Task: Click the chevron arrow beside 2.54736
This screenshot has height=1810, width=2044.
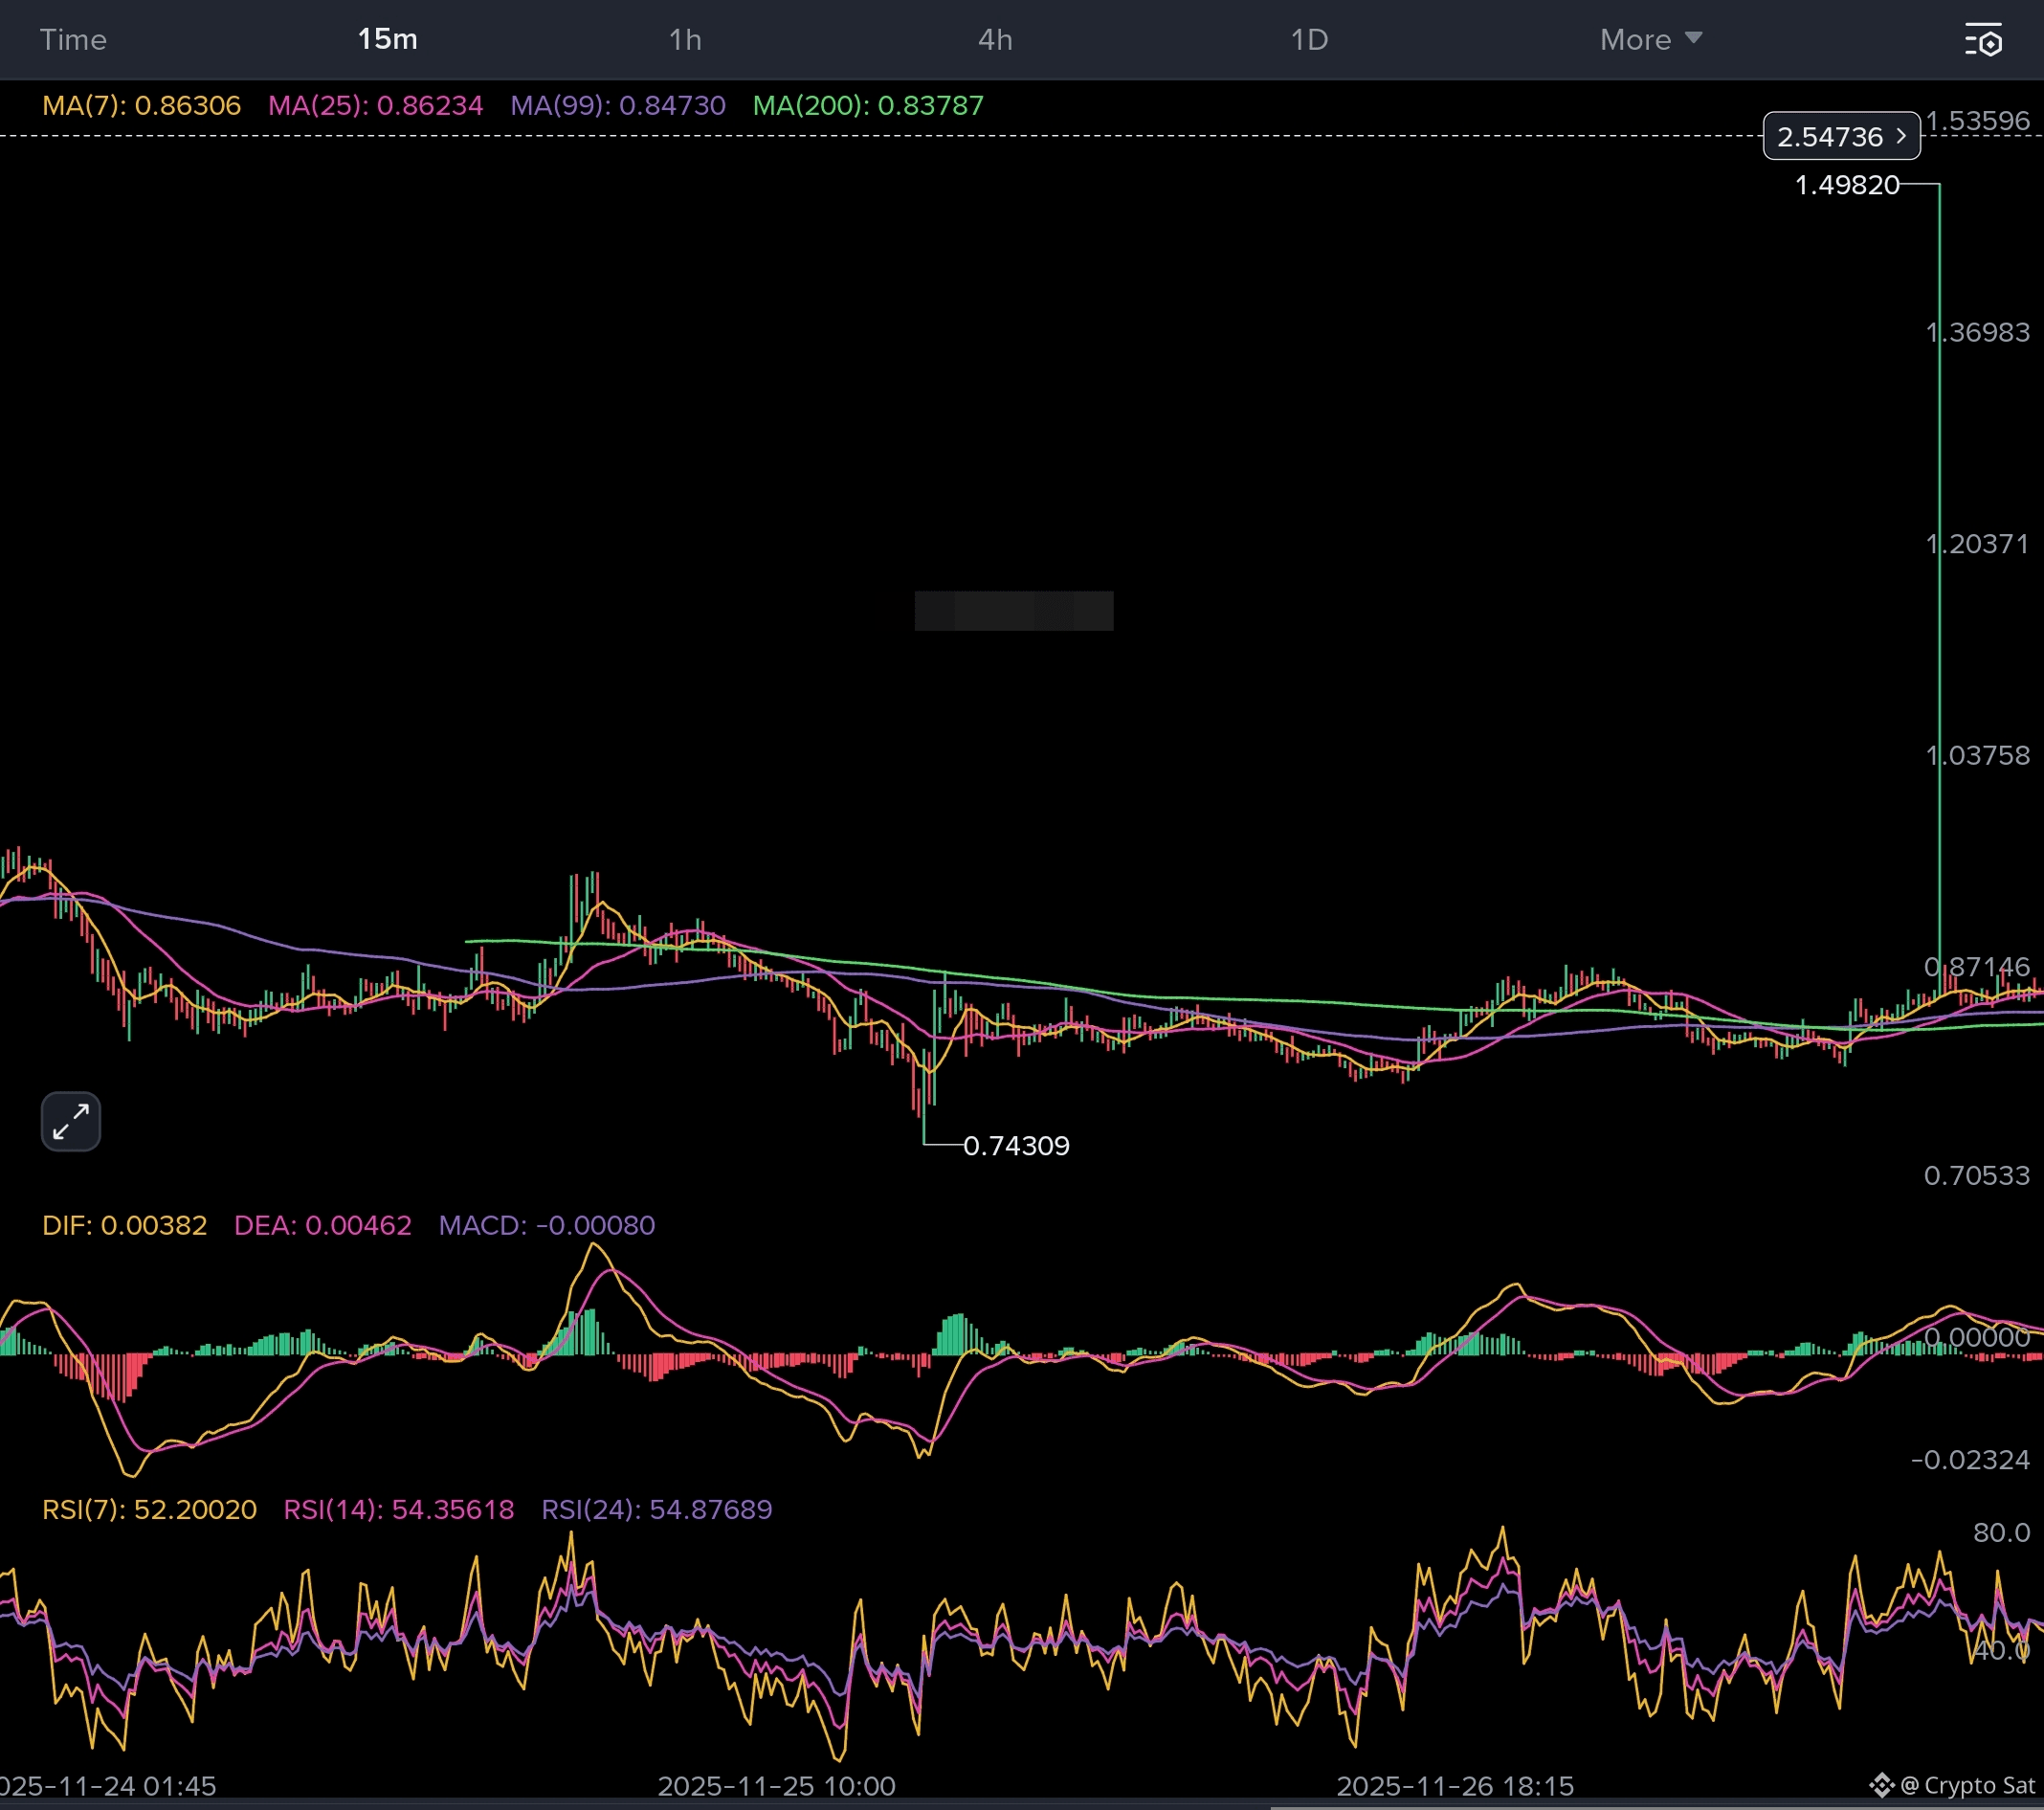Action: (1901, 136)
